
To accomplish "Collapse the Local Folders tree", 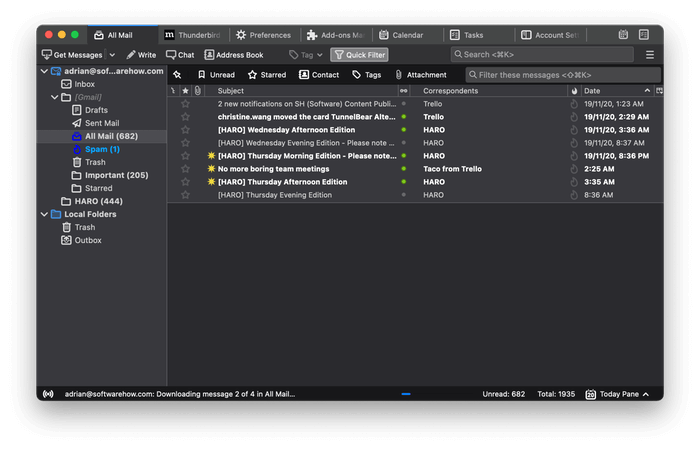I will (42, 214).
